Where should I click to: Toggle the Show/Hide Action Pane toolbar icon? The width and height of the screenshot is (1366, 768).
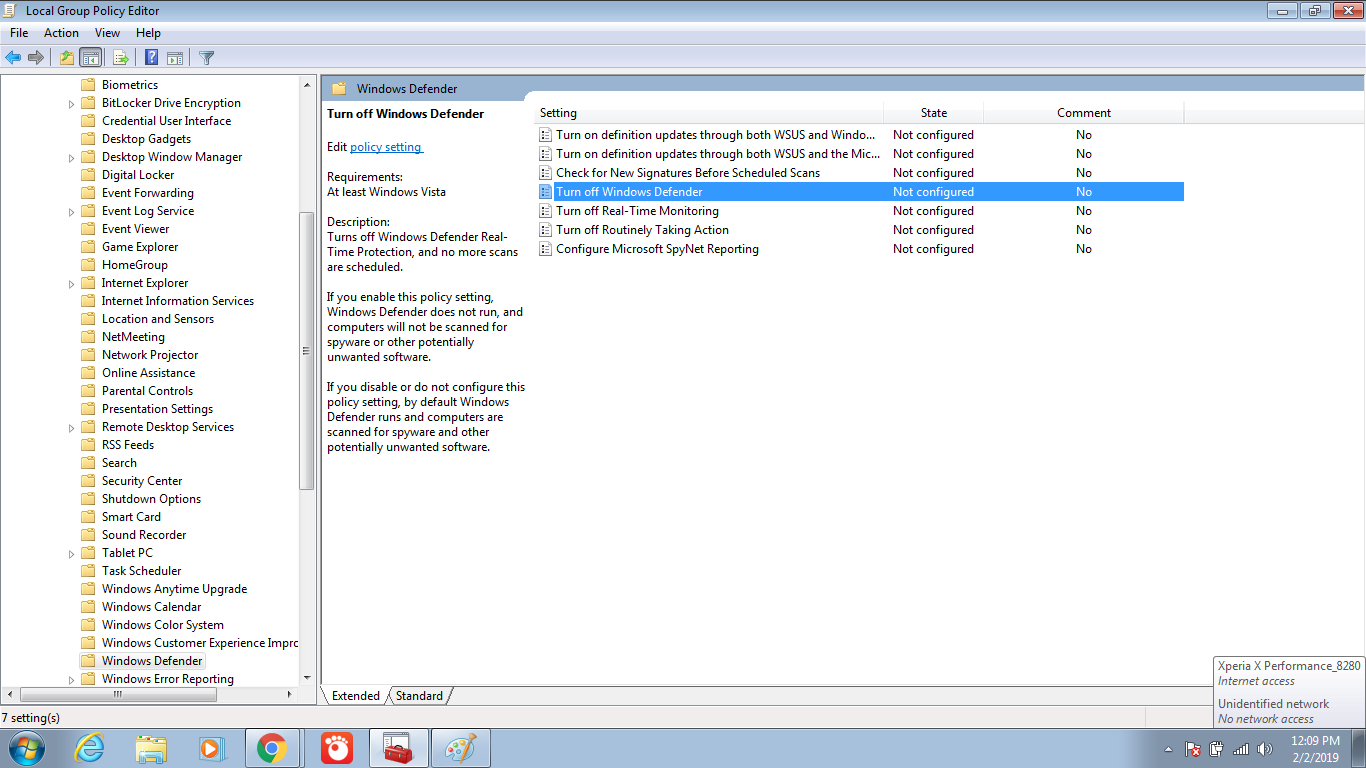tap(175, 57)
